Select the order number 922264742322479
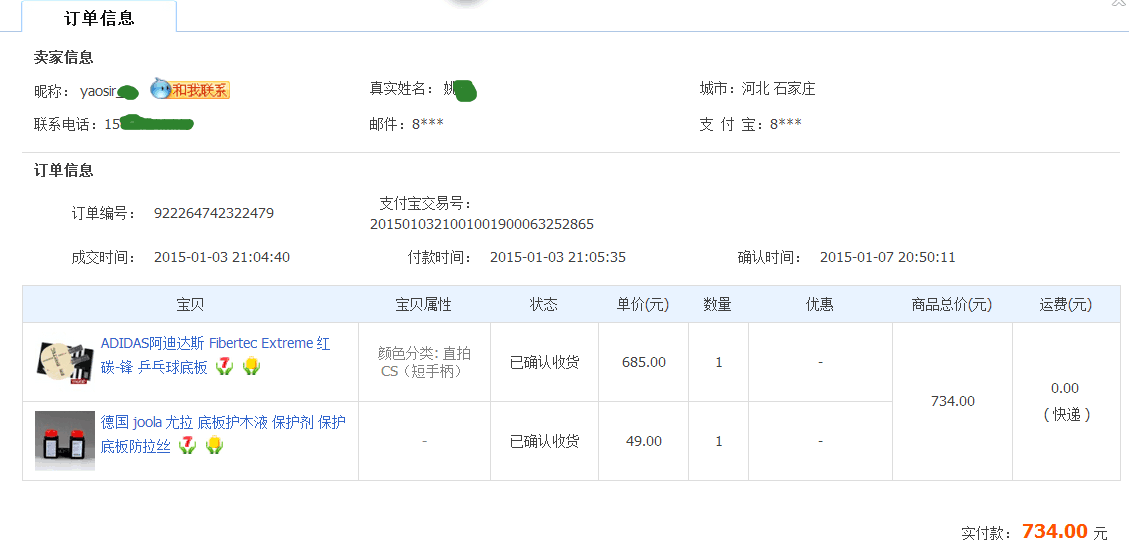Viewport: 1129px width, 545px height. tap(213, 213)
